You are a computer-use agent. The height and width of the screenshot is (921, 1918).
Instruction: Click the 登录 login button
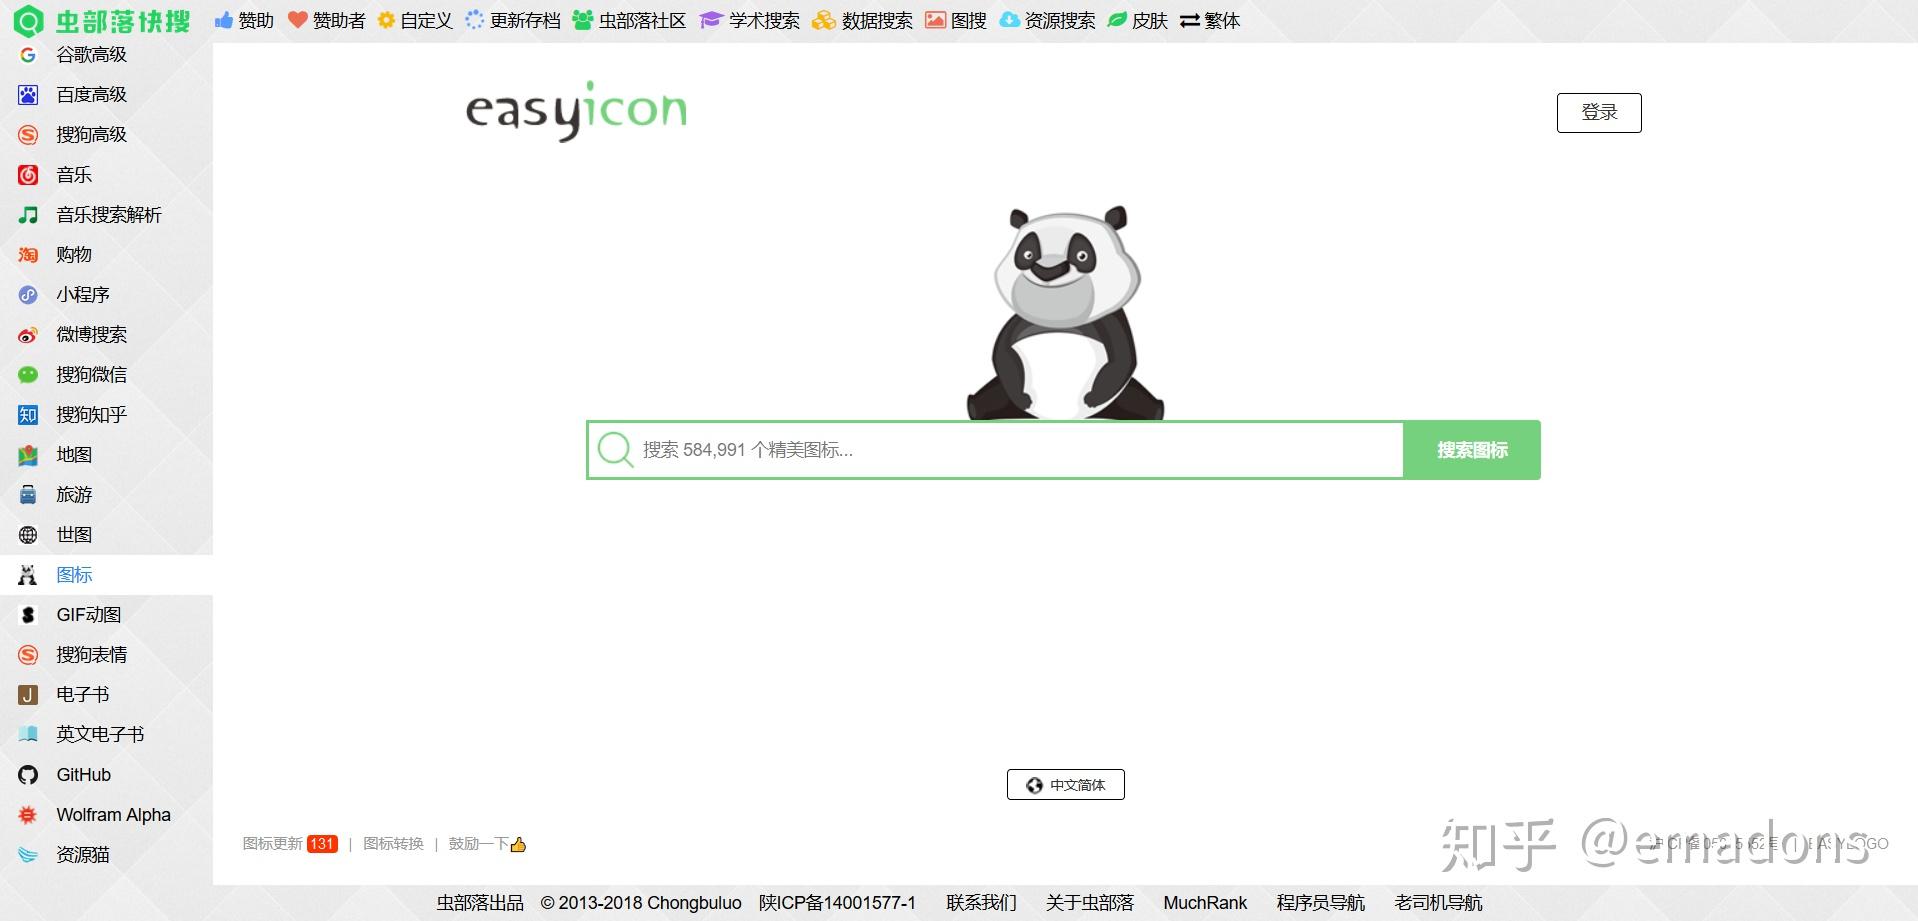tap(1599, 113)
